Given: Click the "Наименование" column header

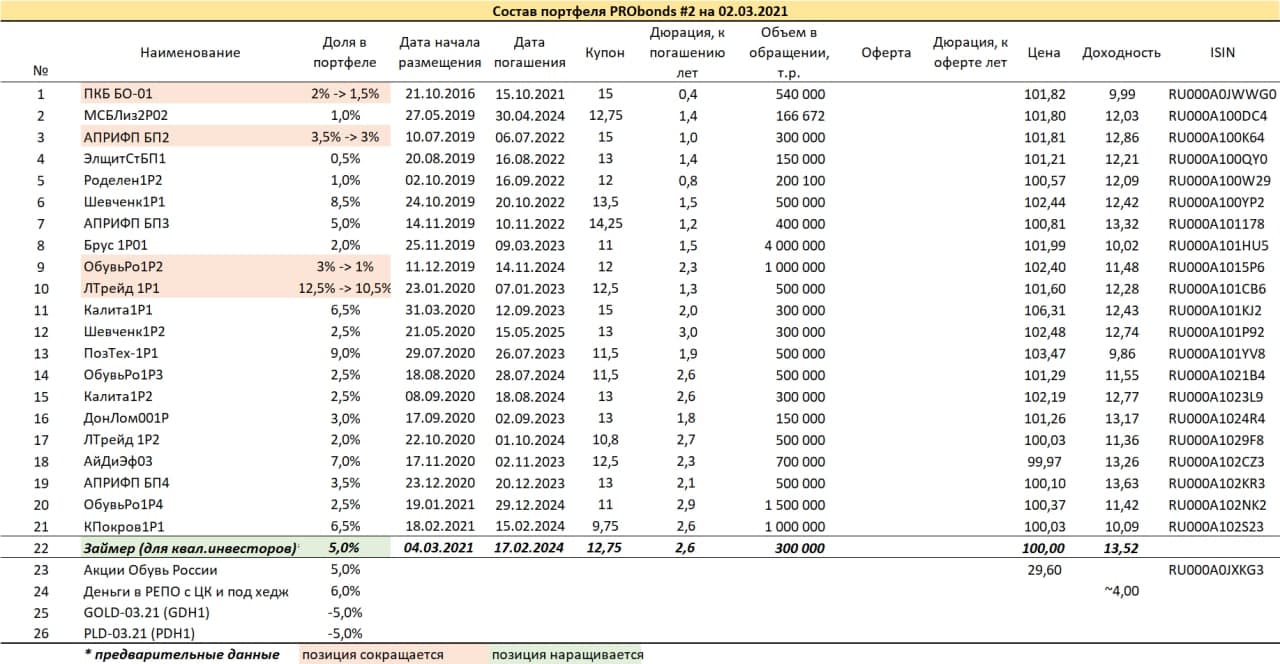Looking at the screenshot, I should 190,52.
